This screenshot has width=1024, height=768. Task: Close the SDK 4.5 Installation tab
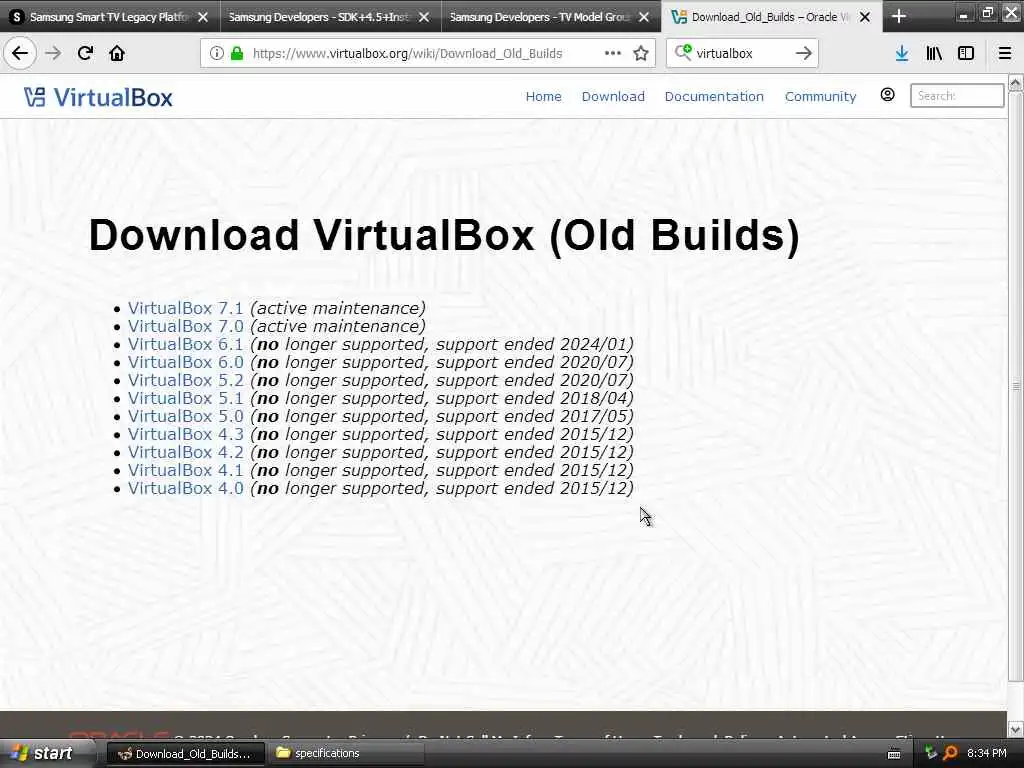click(424, 17)
